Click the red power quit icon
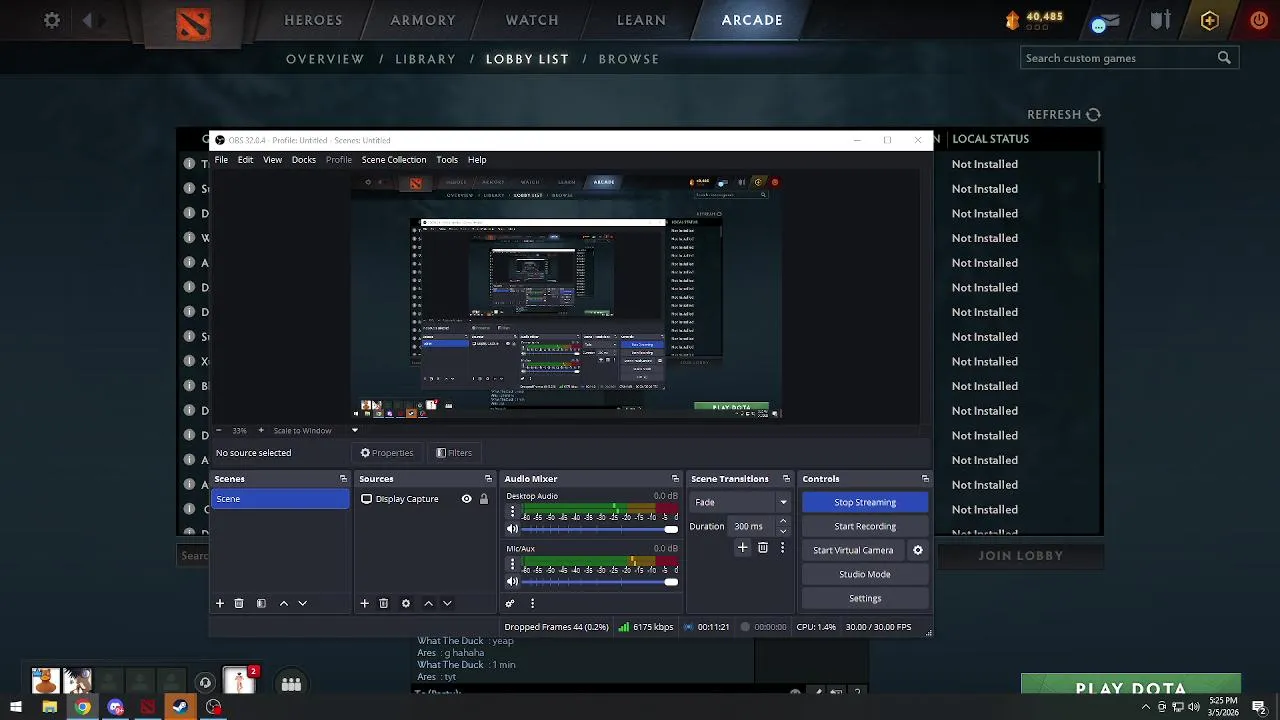This screenshot has width=1280, height=720. [x=1259, y=20]
